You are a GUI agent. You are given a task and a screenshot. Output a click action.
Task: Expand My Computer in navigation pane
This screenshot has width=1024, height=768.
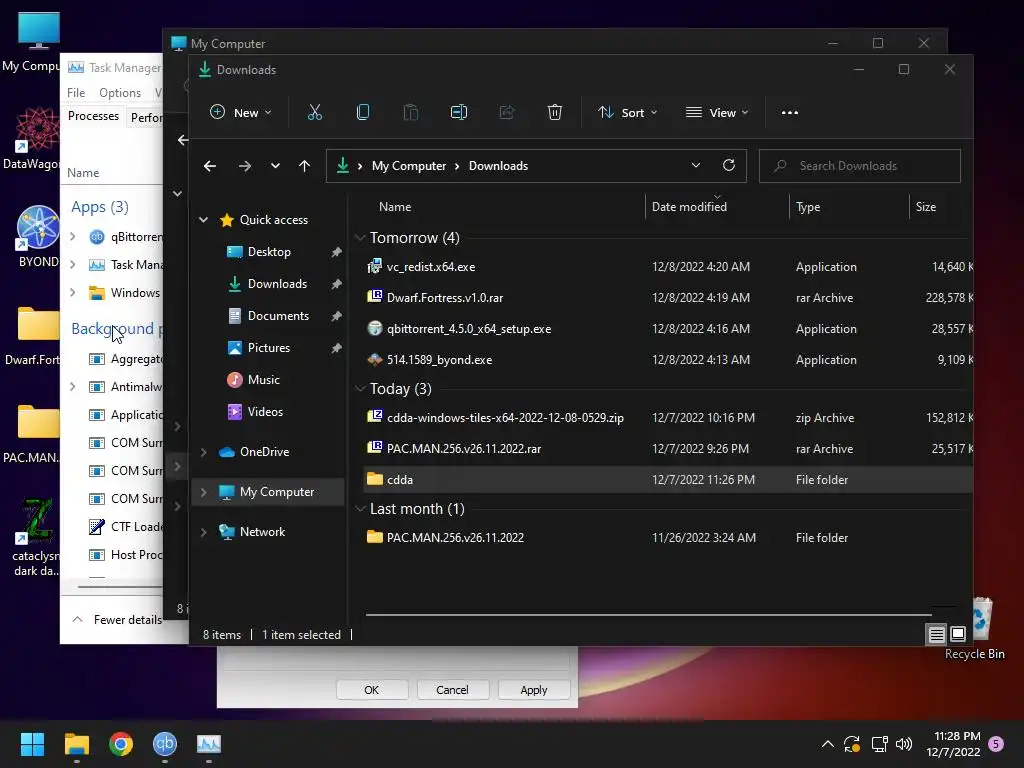(204, 492)
